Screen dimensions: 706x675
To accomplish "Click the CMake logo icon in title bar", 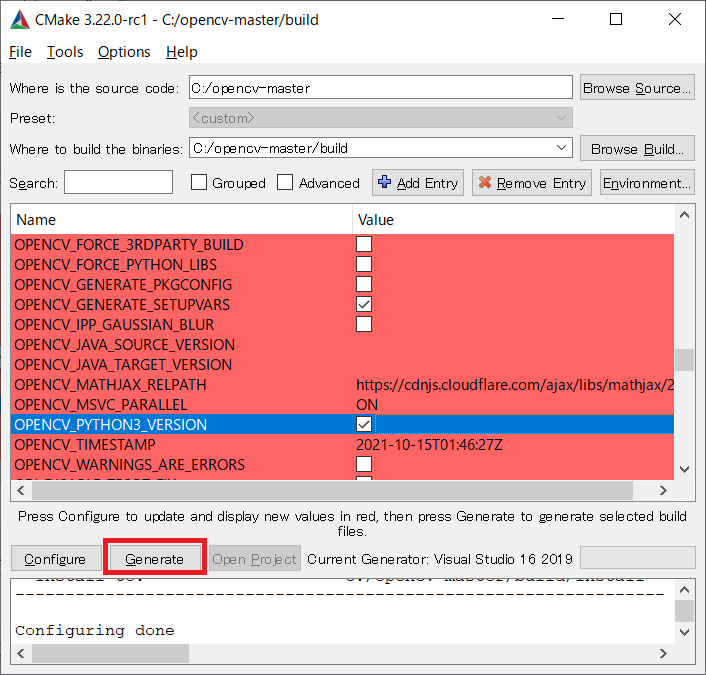I will pos(20,20).
